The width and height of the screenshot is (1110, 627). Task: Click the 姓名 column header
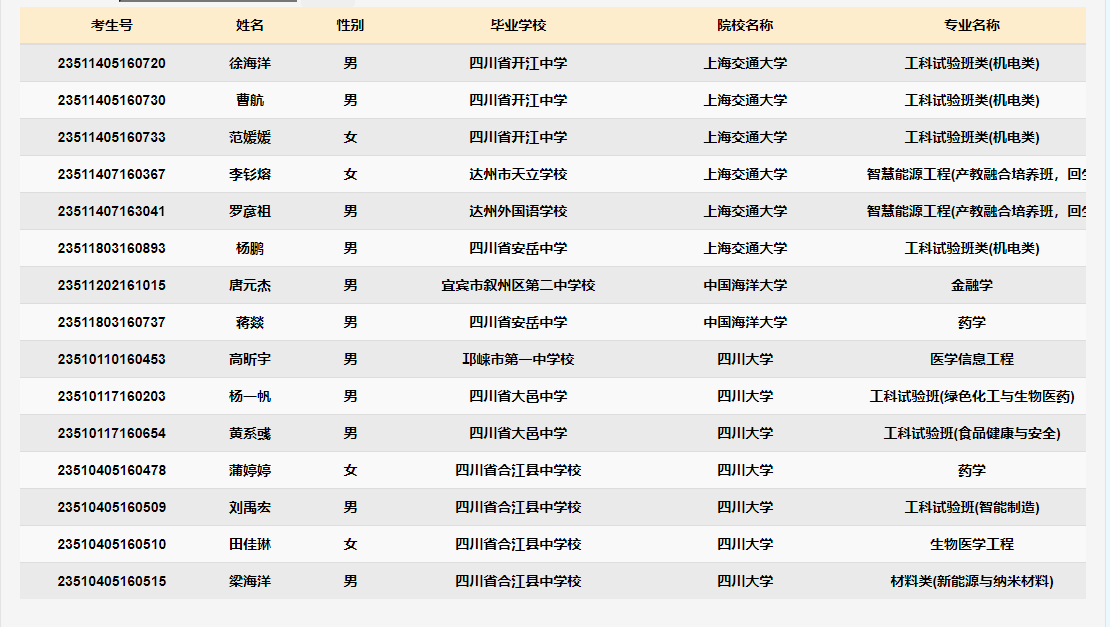tap(250, 25)
